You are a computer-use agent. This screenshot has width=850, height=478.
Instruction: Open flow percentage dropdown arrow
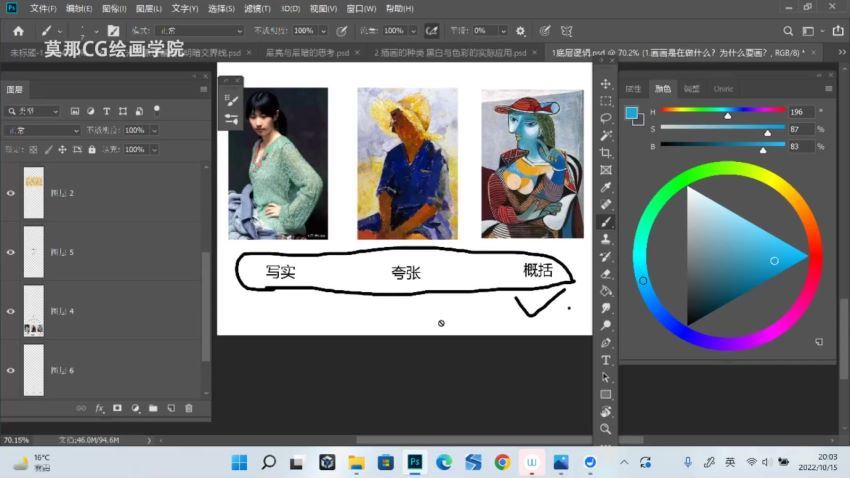pyautogui.click(x=413, y=31)
